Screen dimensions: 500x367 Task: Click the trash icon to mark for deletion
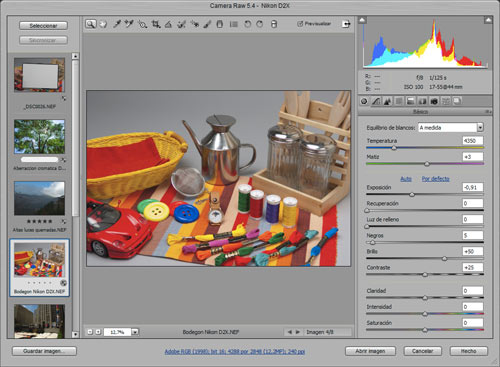click(274, 24)
